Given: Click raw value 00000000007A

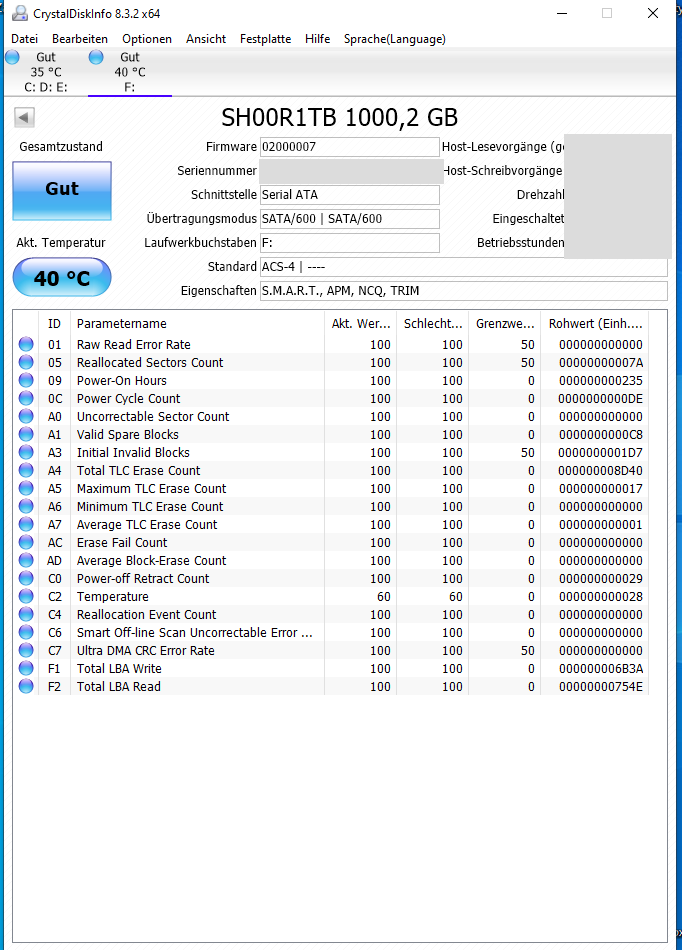Looking at the screenshot, I should point(601,362).
